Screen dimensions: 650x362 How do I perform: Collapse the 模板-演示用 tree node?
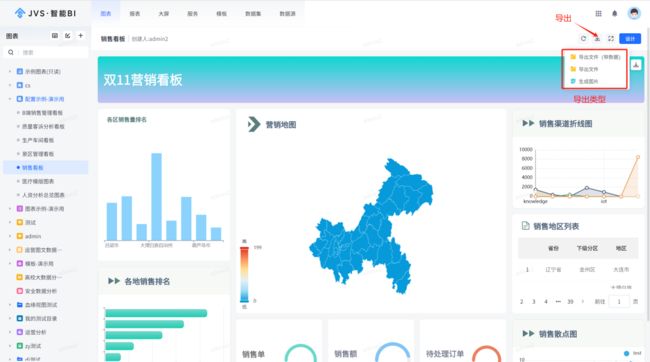point(10,263)
